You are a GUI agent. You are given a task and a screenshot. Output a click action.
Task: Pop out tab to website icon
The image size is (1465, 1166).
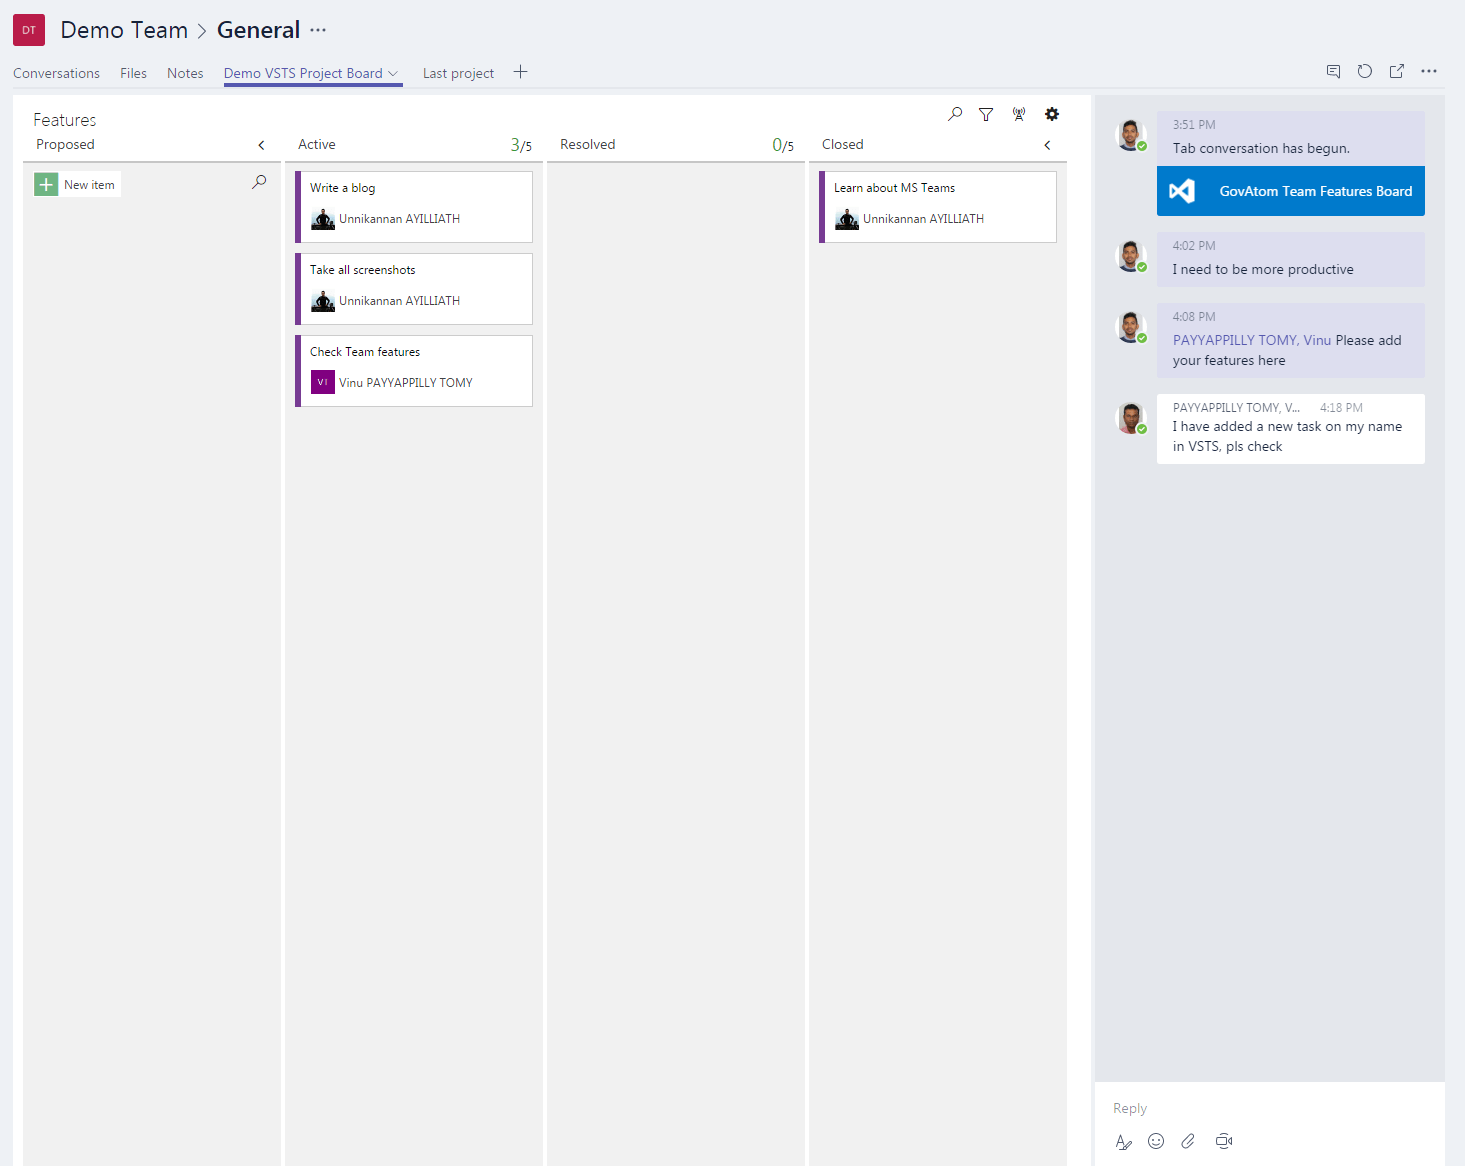(x=1396, y=71)
